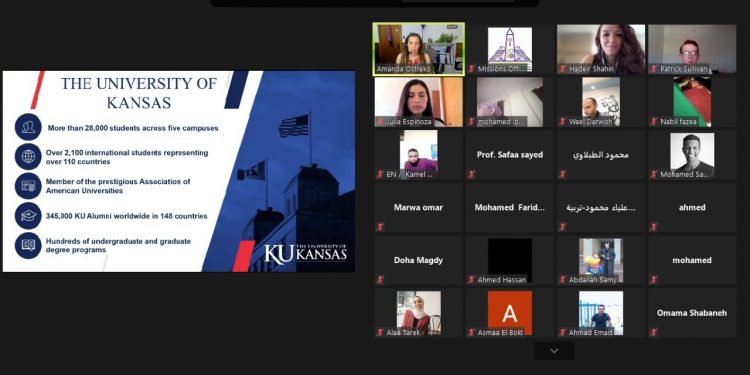Click the name ahmed in its tile
The width and height of the screenshot is (750, 375).
coord(692,208)
